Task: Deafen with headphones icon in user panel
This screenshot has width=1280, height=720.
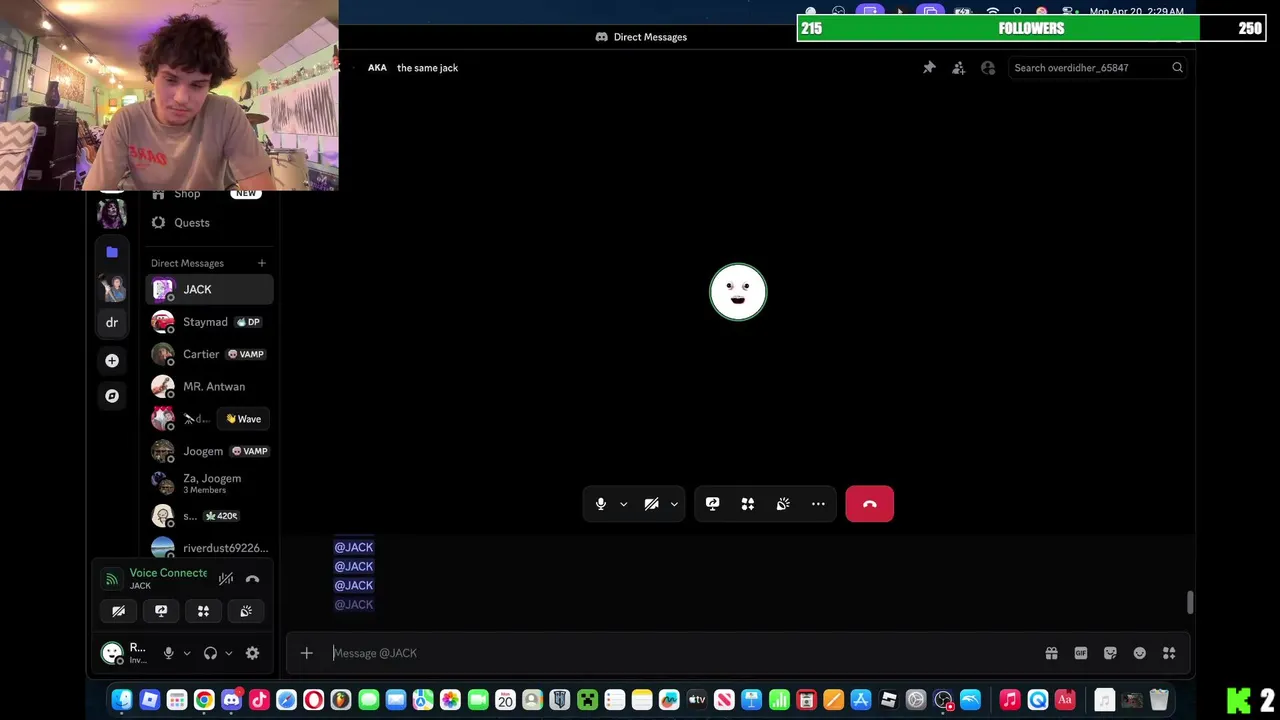Action: (x=210, y=653)
